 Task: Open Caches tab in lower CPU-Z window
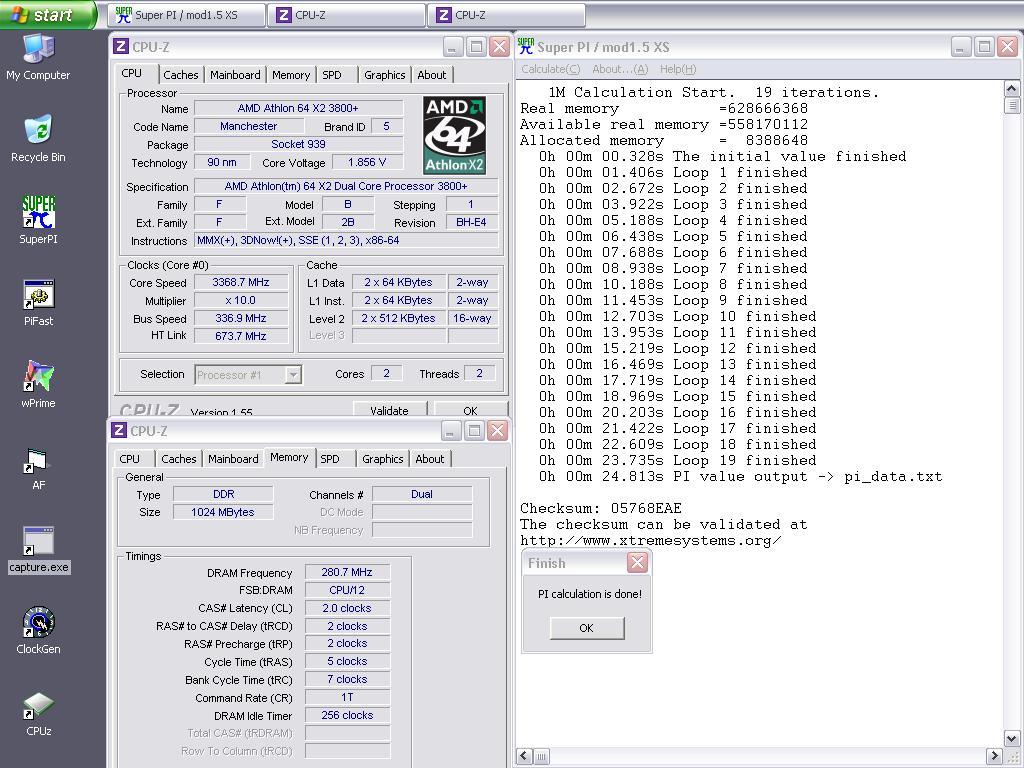(179, 459)
